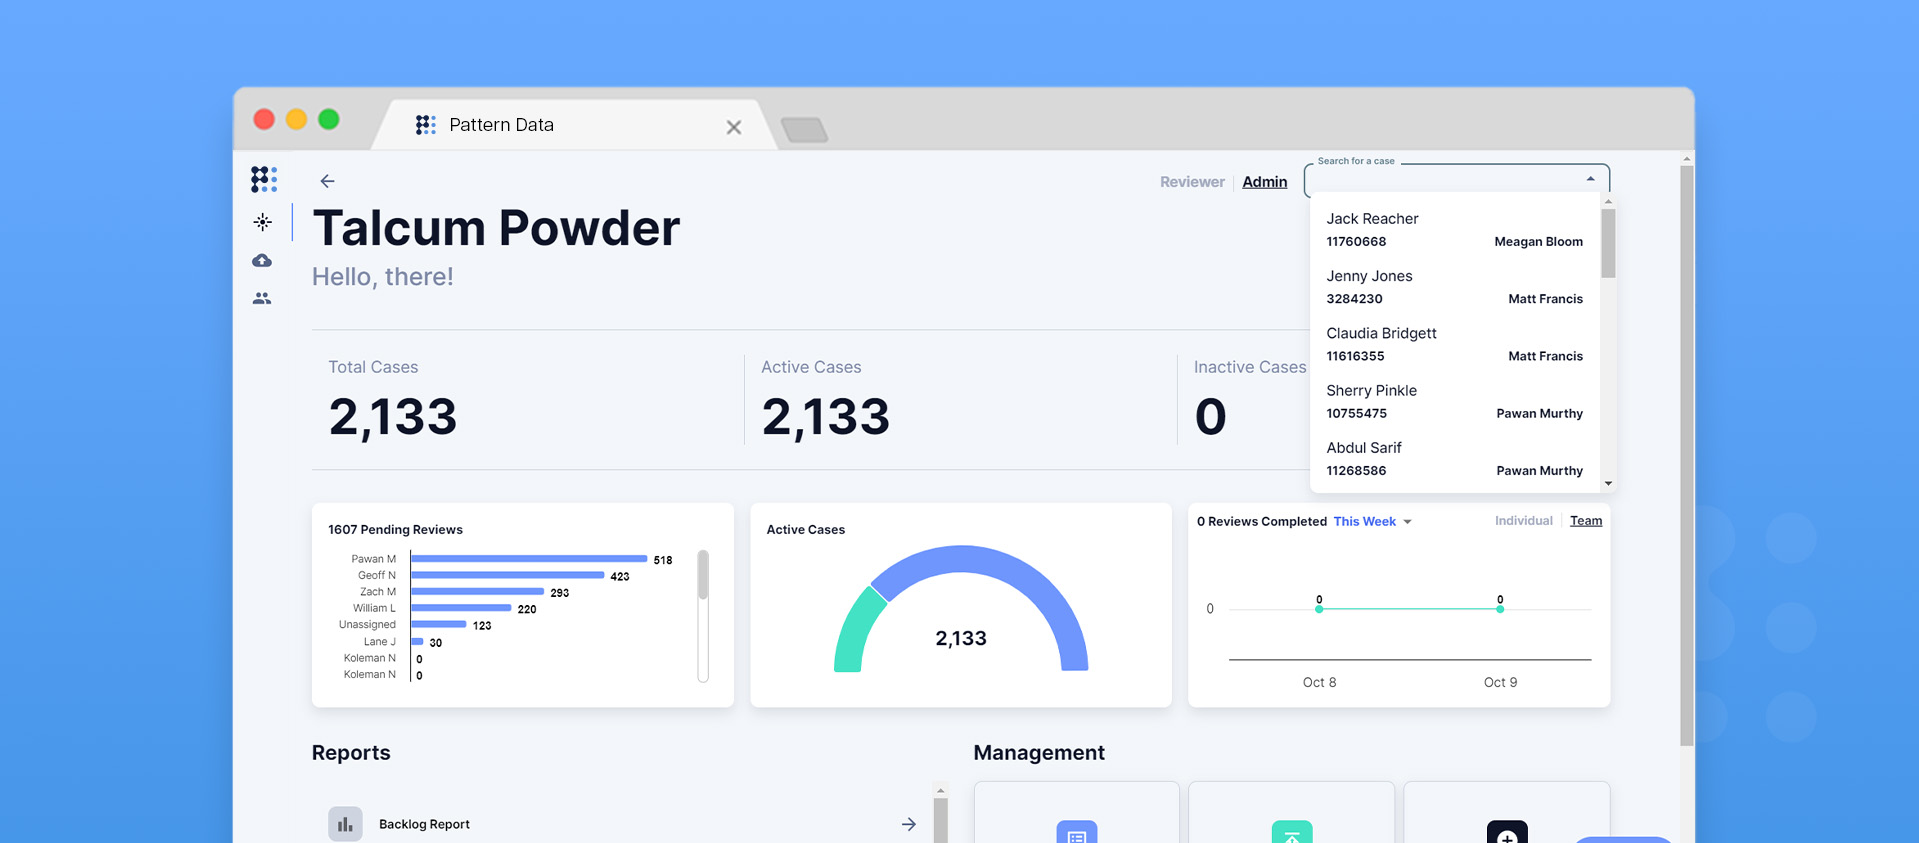Image resolution: width=1919 pixels, height=843 pixels.
Task: Click the Oct 9 data point
Action: (1500, 609)
